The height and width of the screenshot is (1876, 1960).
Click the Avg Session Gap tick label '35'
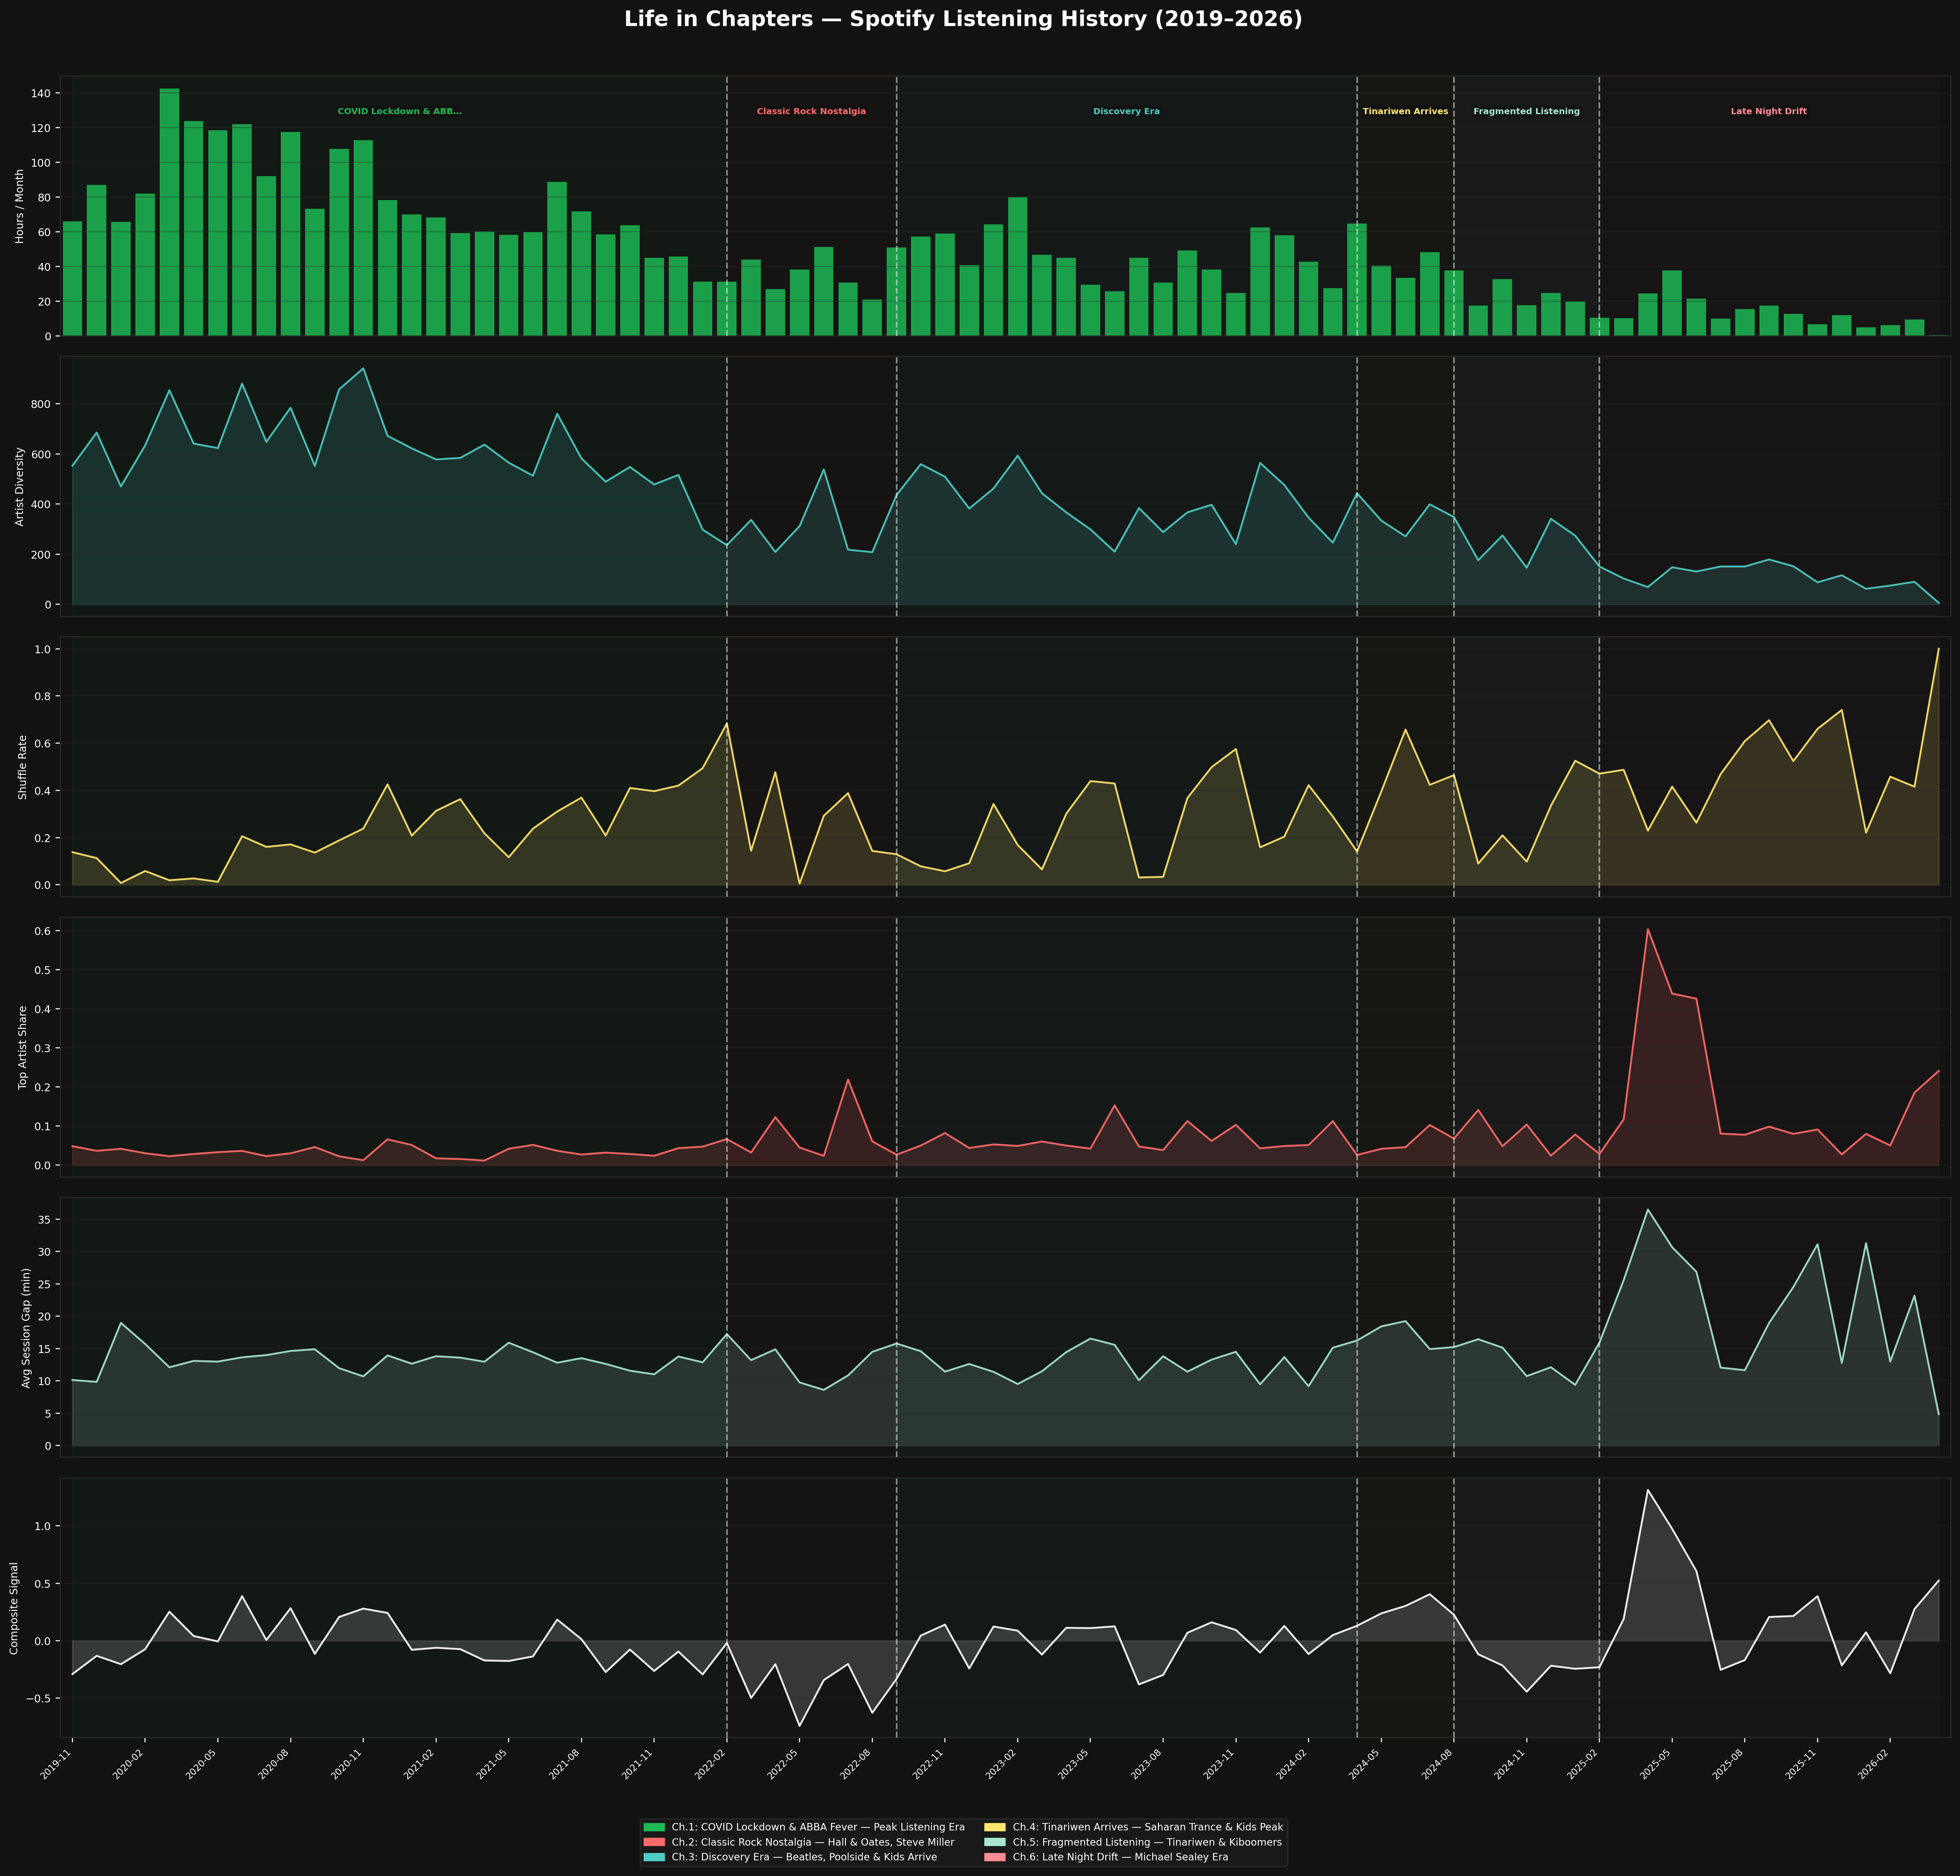(46, 1220)
